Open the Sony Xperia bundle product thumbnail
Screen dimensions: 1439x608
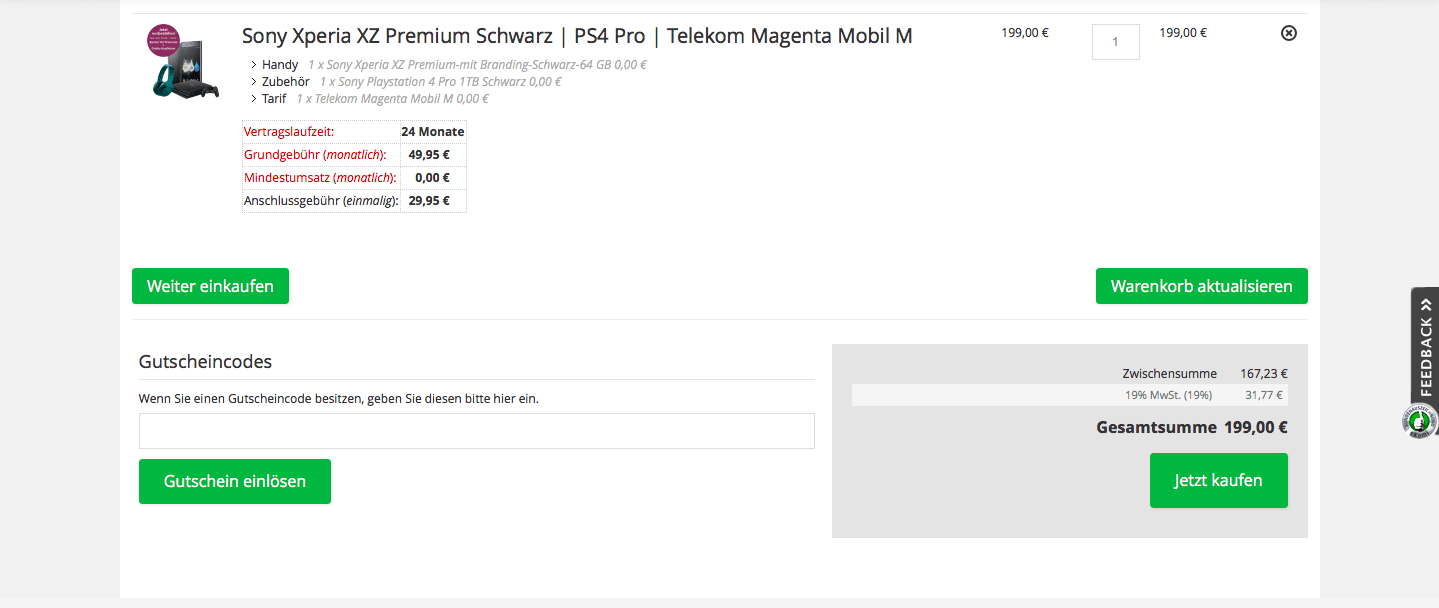(x=182, y=62)
